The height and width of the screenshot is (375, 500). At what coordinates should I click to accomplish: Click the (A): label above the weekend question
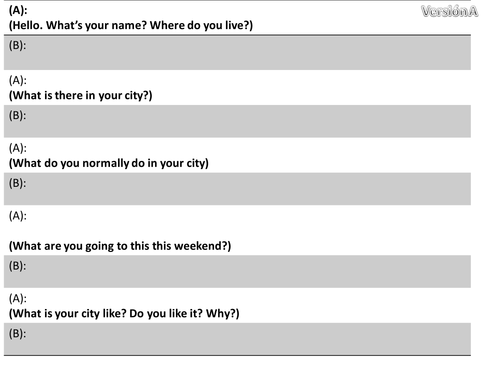[18, 216]
